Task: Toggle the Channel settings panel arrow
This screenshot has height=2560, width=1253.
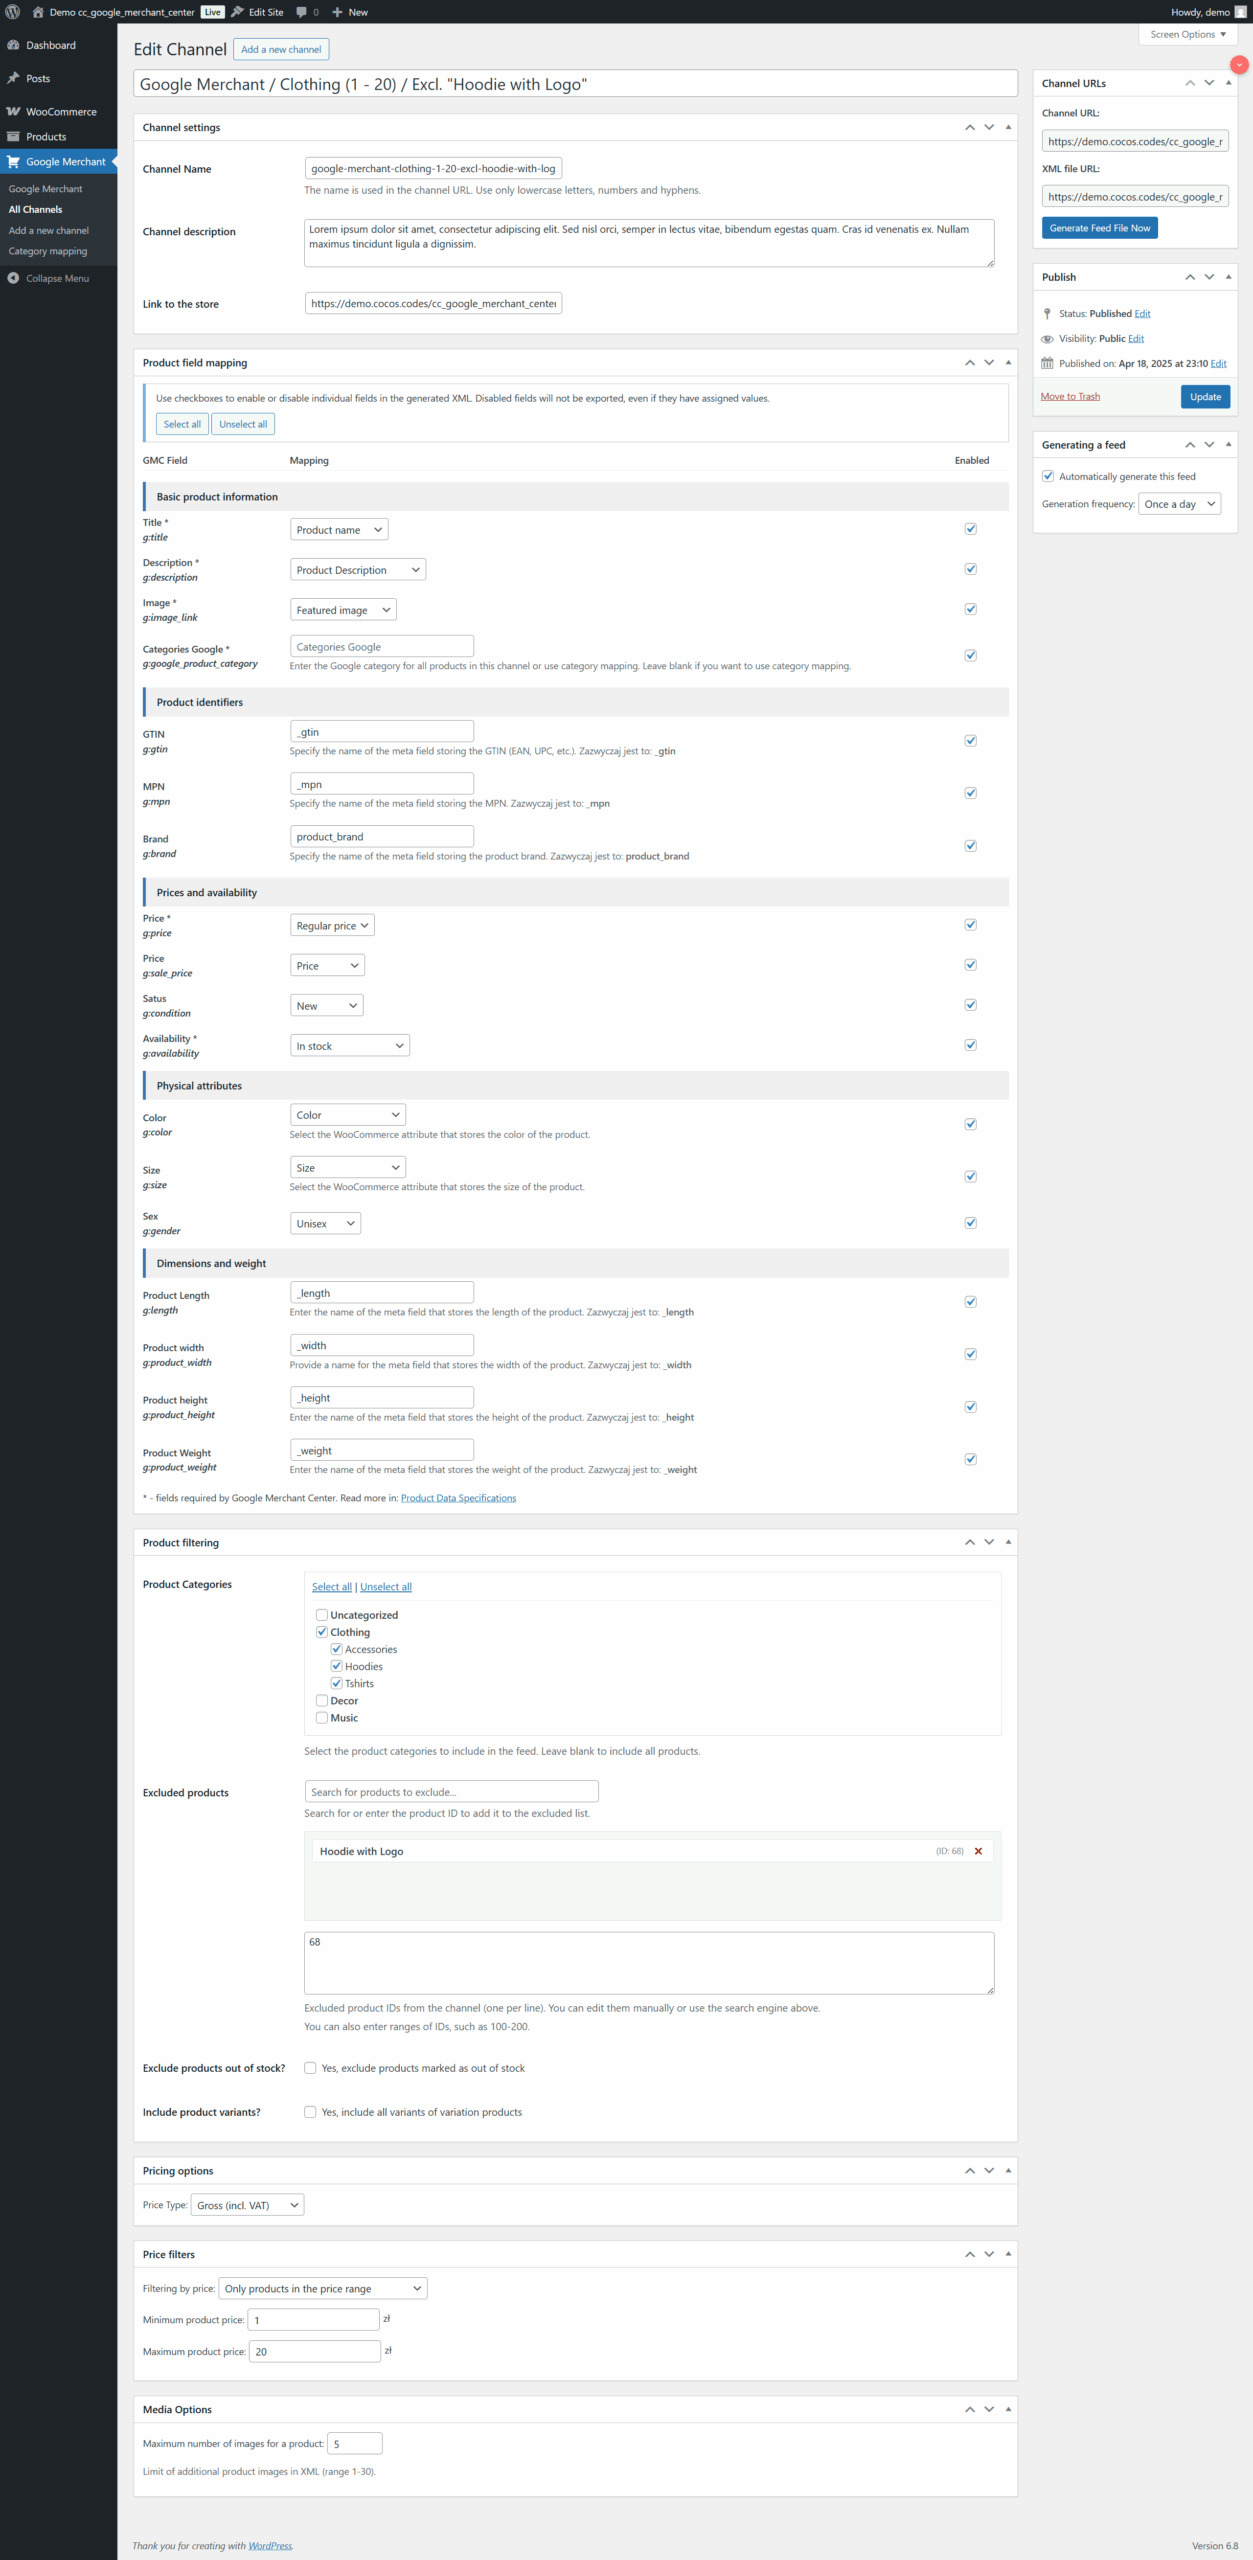Action: 1008,127
